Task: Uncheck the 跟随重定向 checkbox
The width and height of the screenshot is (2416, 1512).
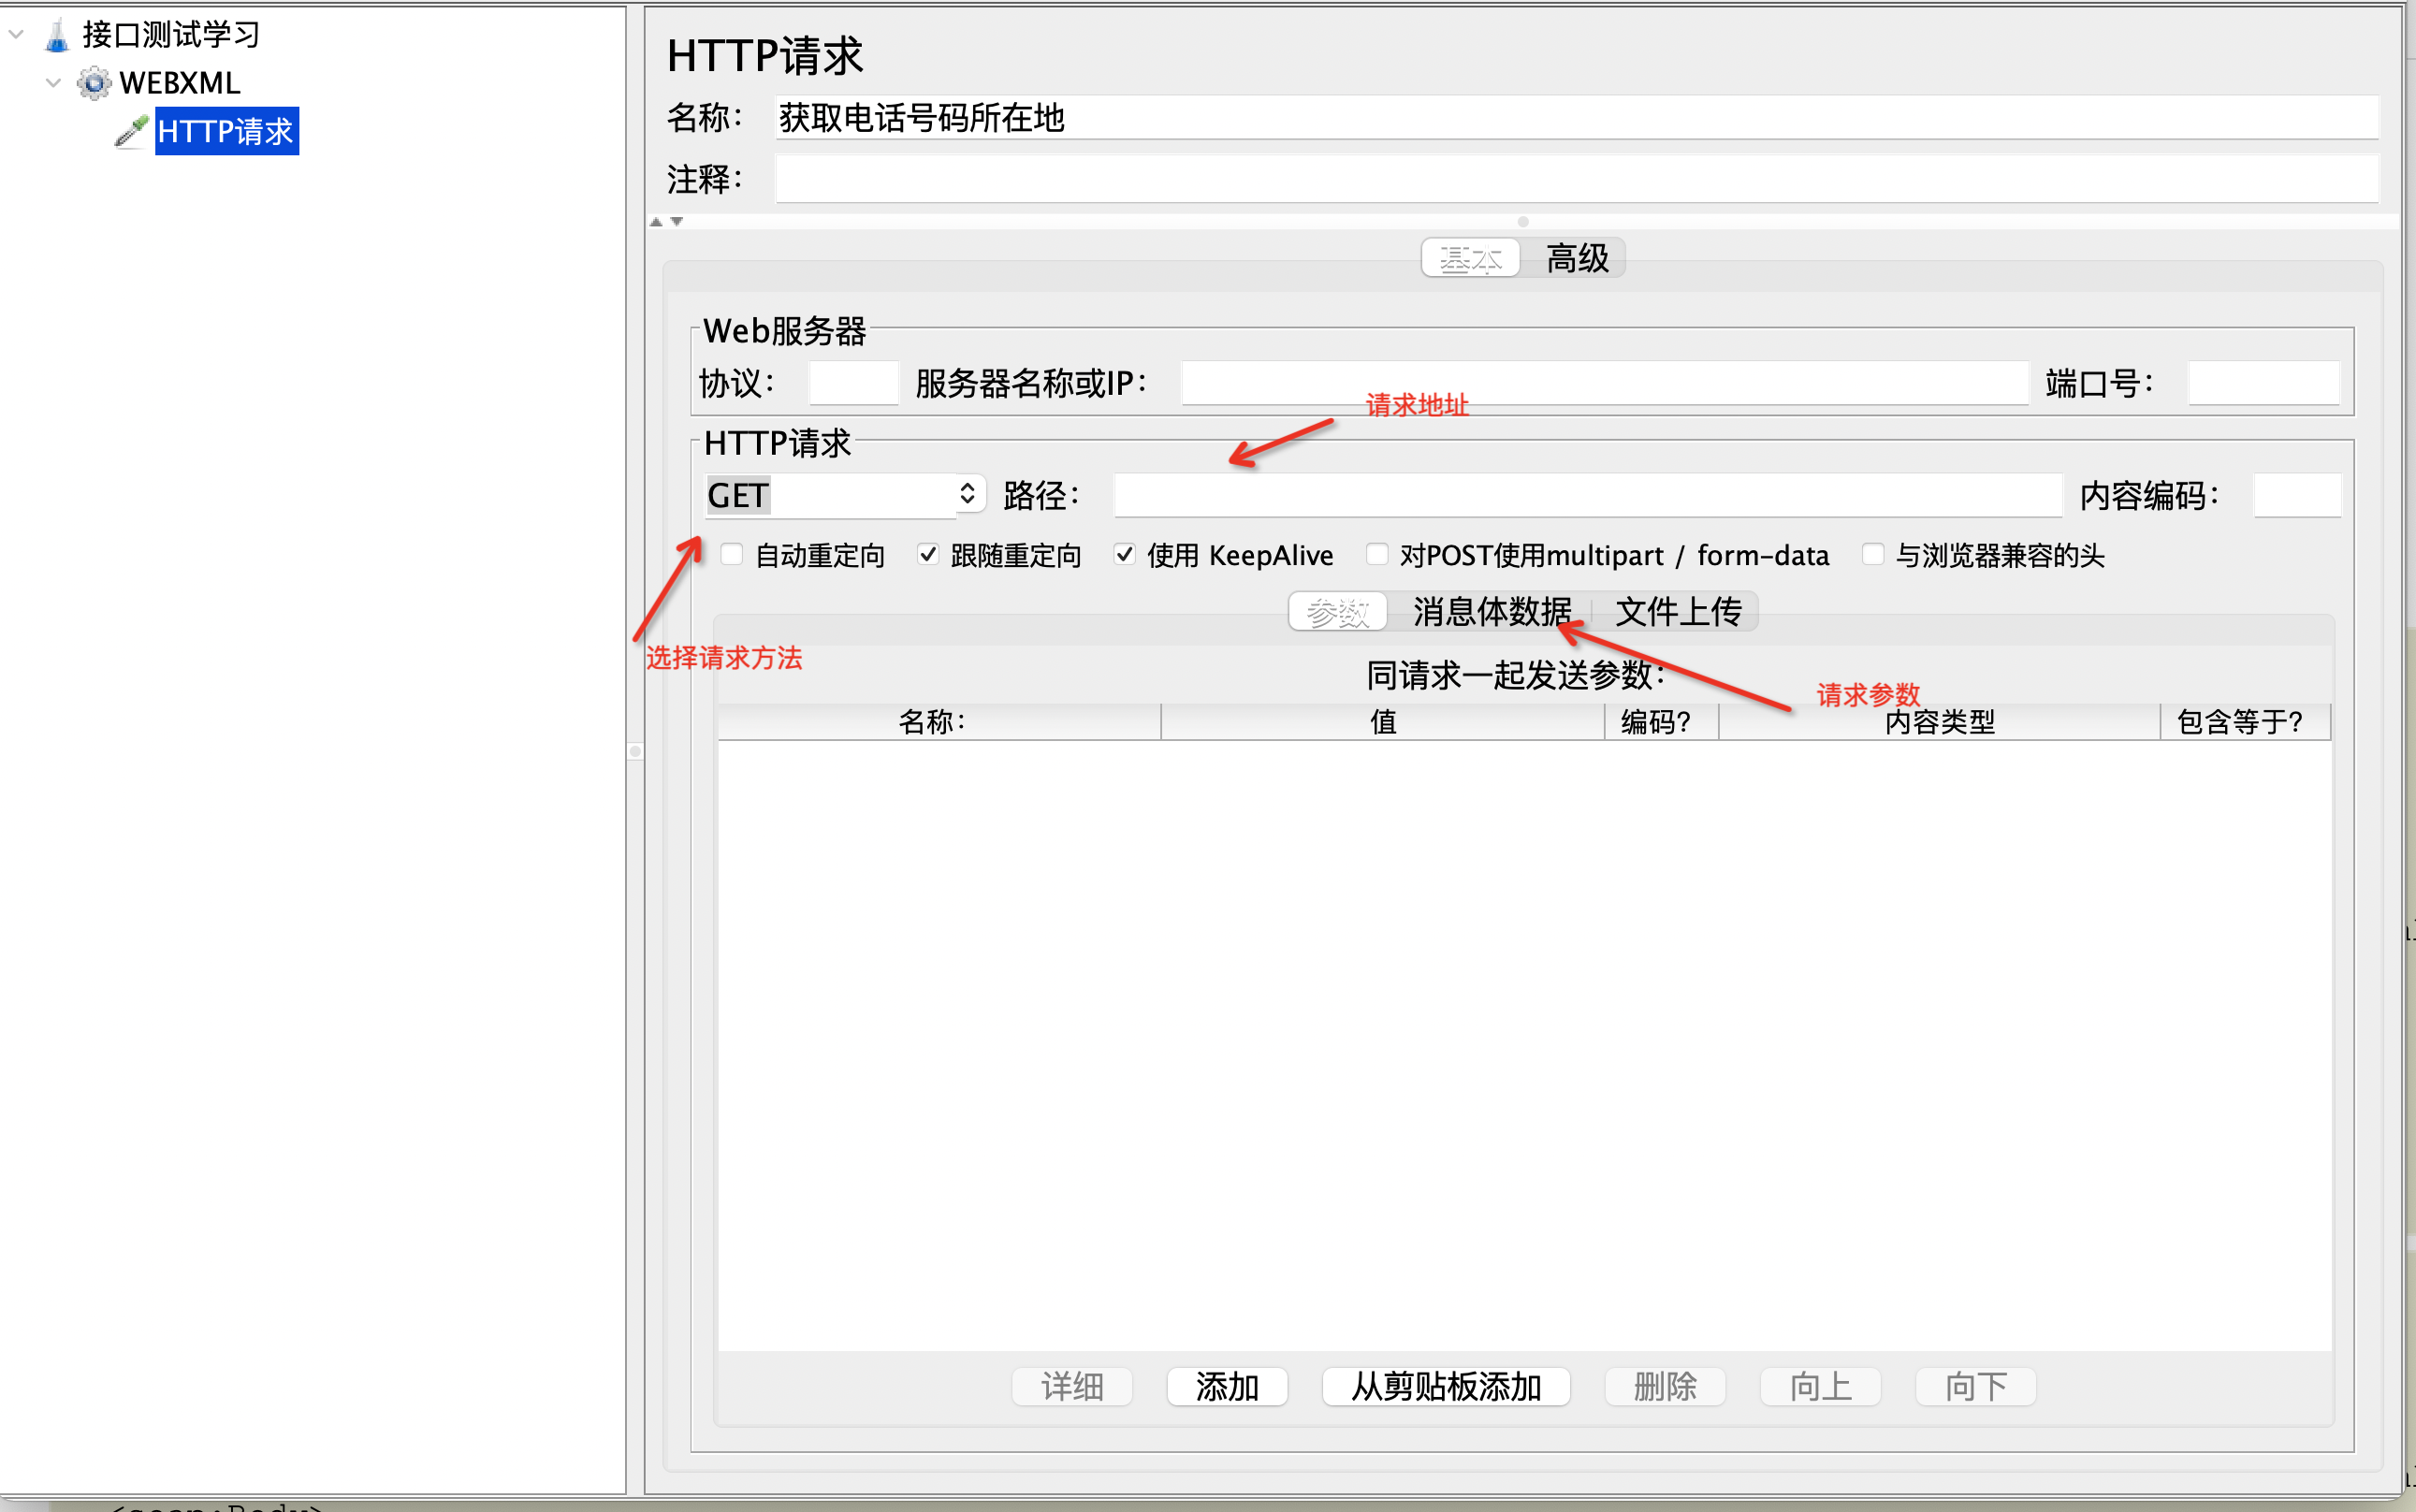Action: [x=928, y=555]
